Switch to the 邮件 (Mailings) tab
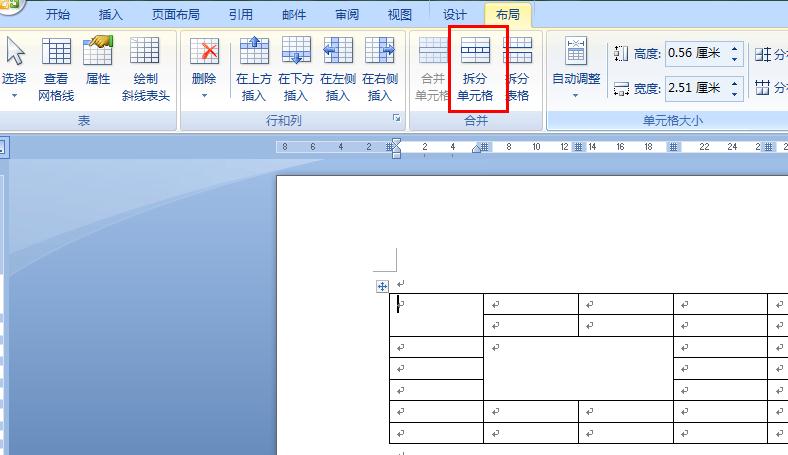This screenshot has height=455, width=788. coord(294,15)
